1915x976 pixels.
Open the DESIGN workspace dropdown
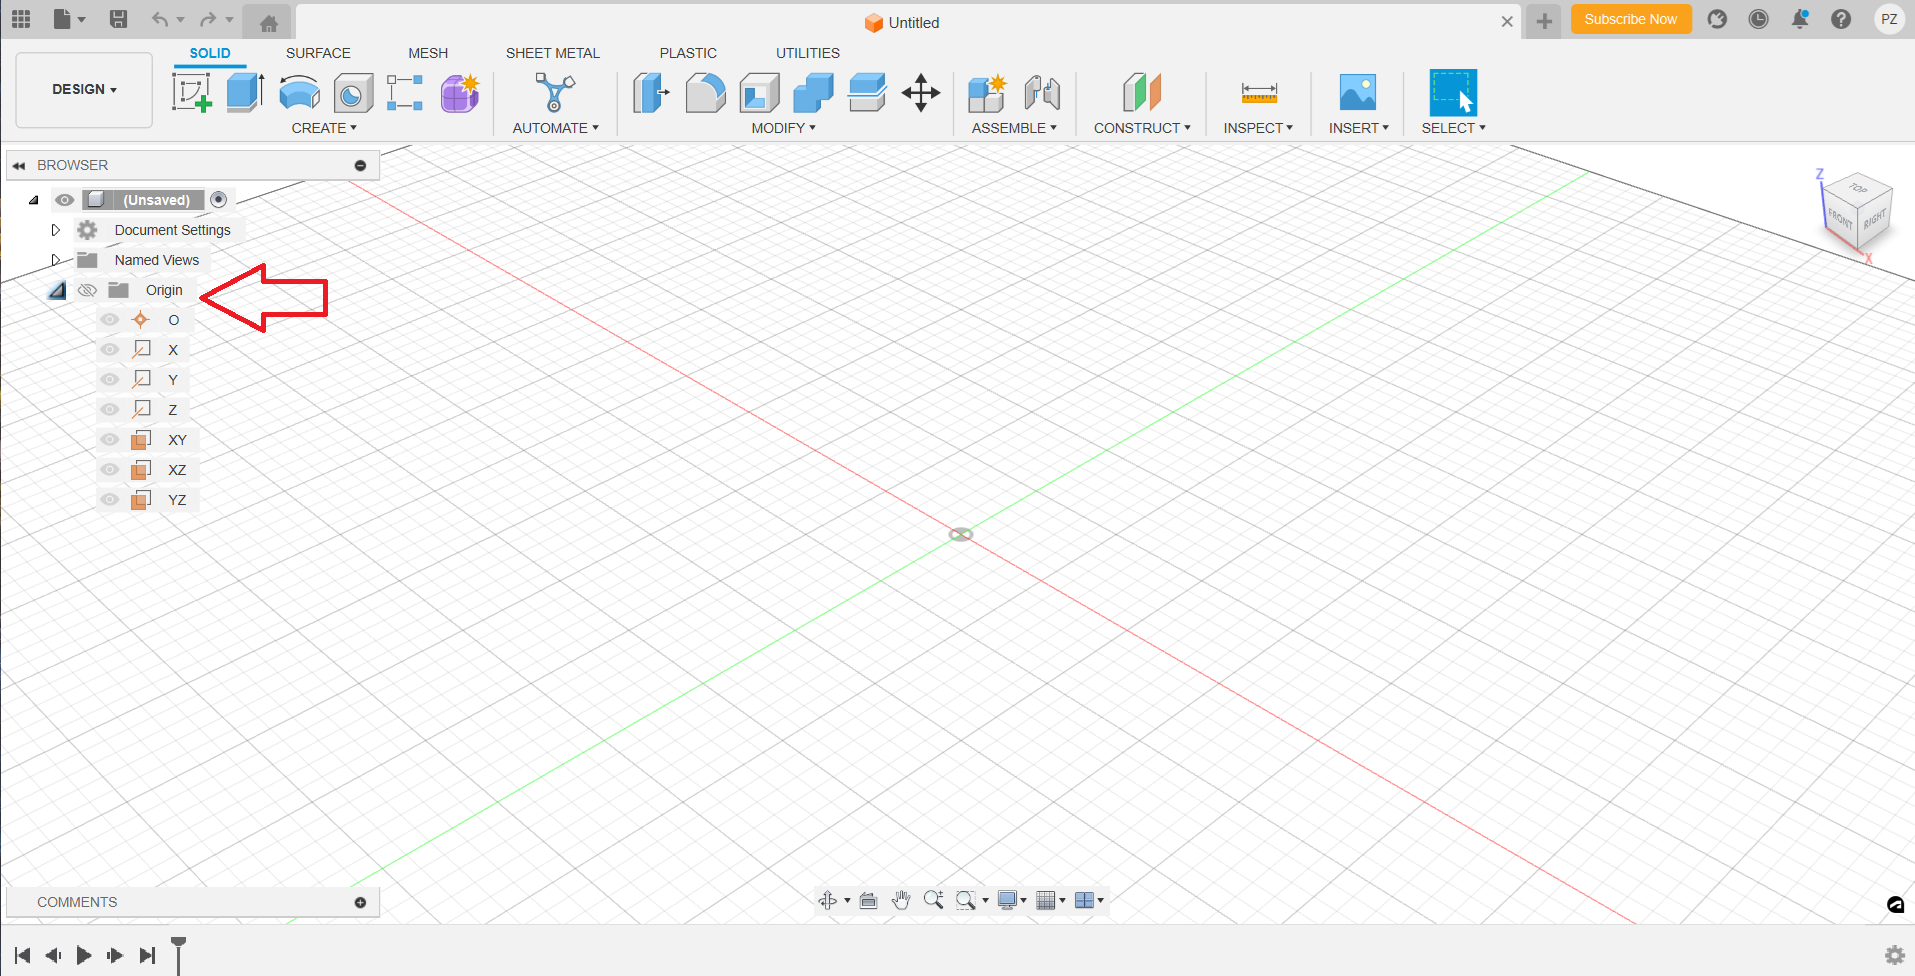(x=84, y=90)
